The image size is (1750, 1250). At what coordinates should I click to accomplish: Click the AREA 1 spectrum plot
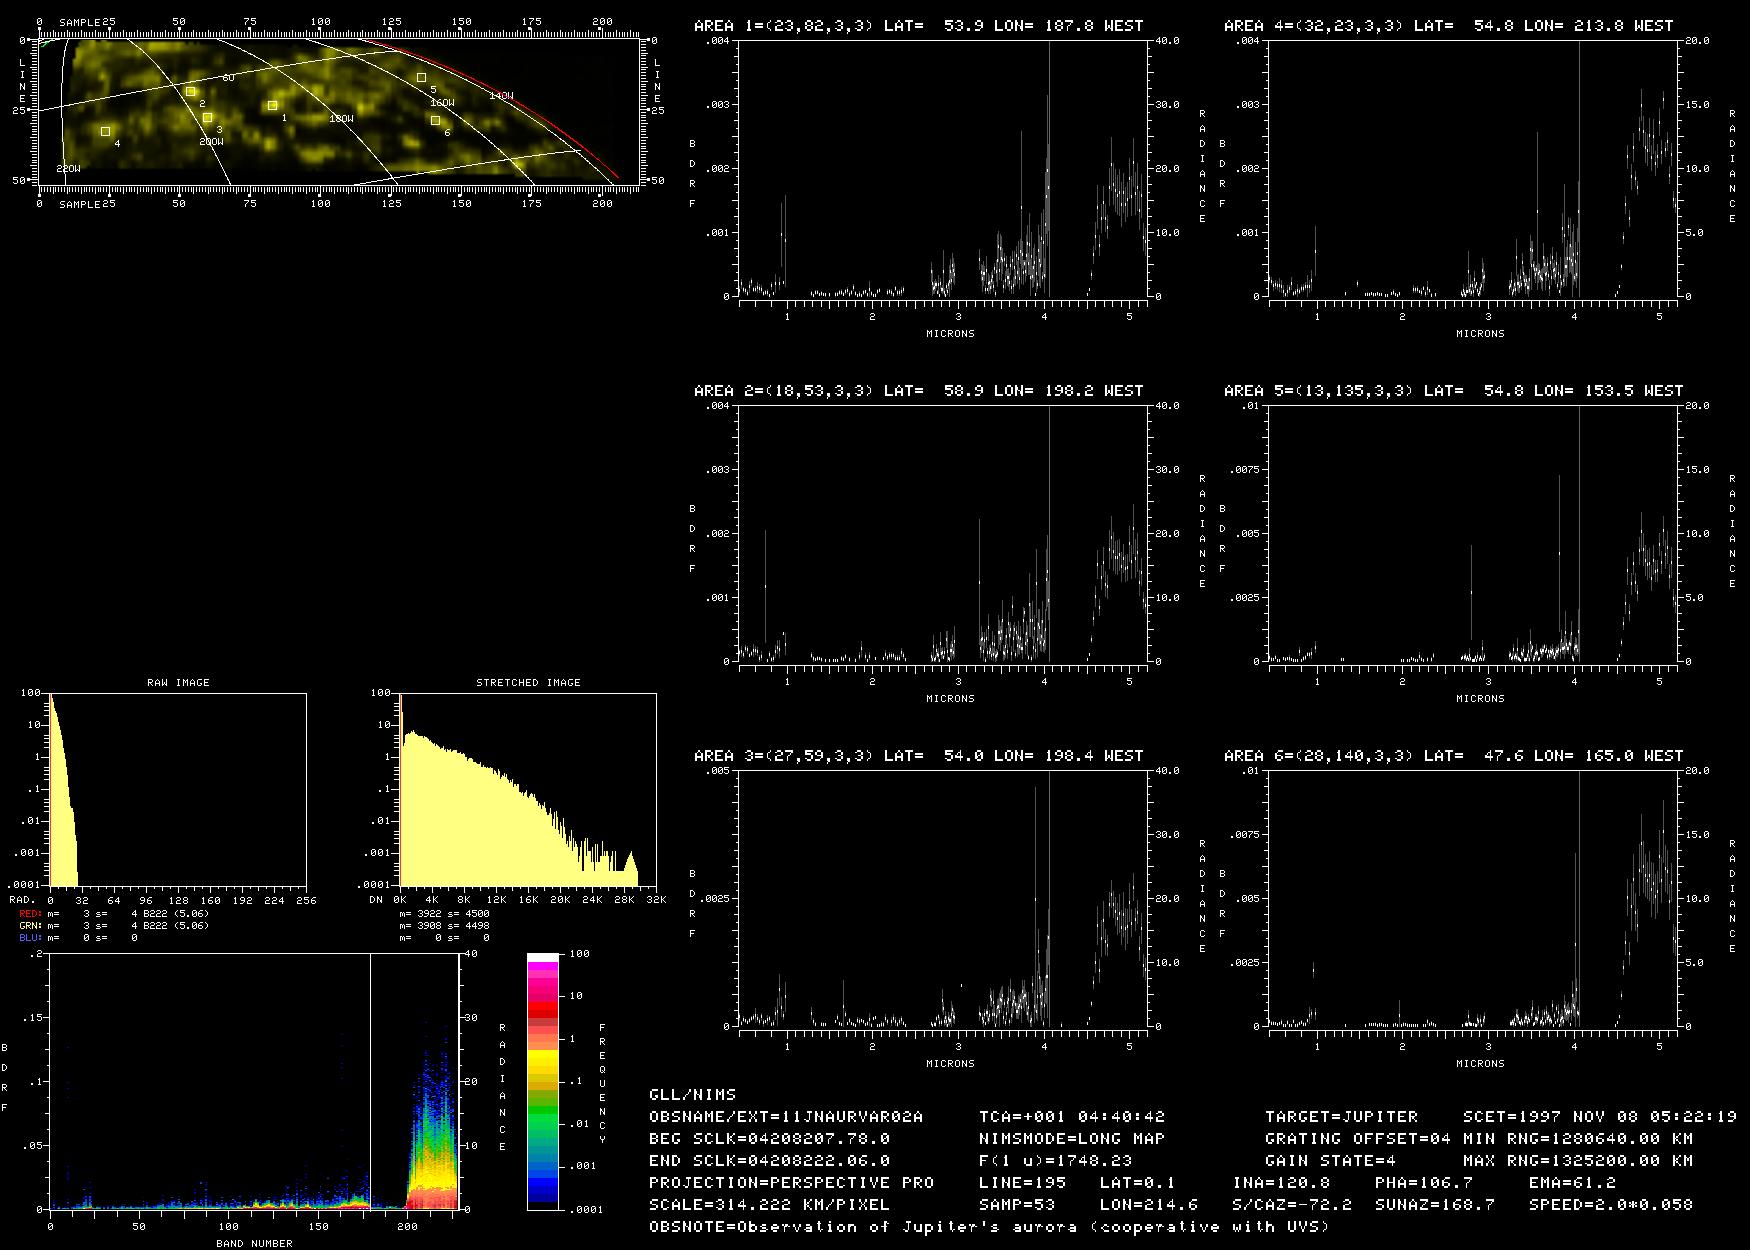943,169
